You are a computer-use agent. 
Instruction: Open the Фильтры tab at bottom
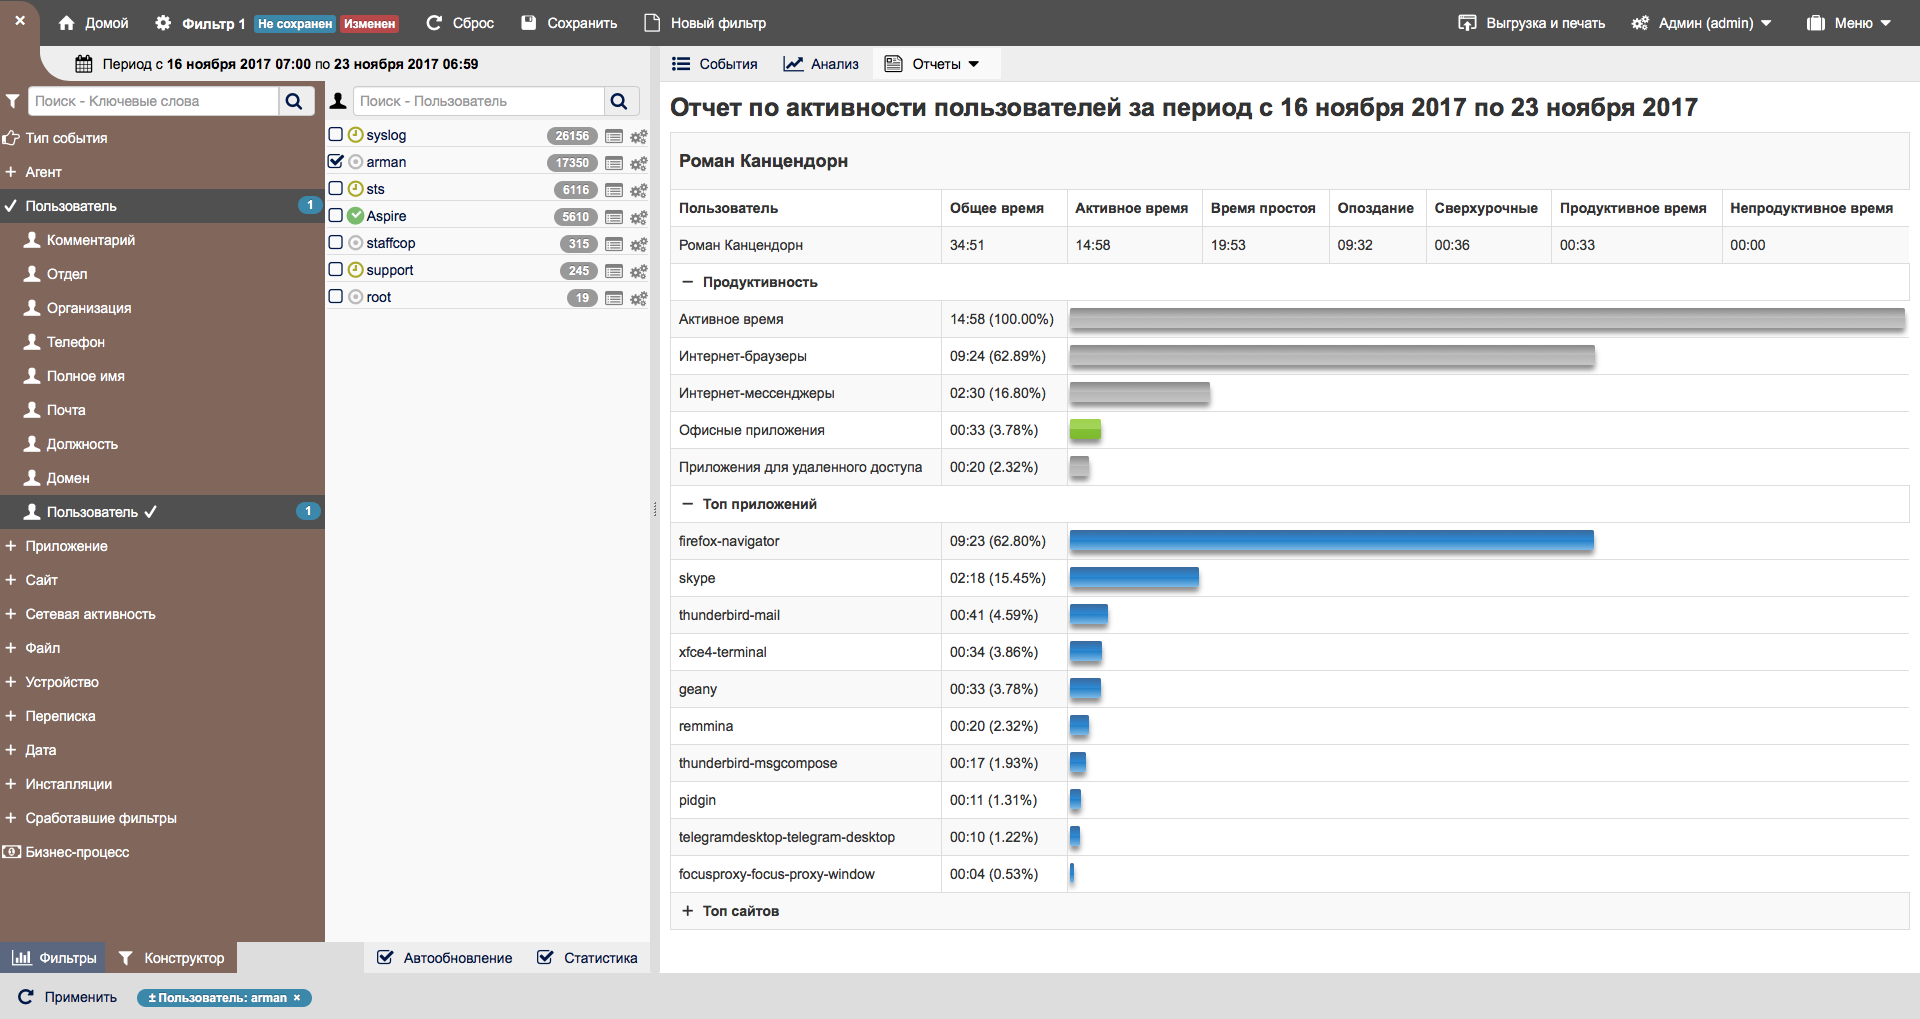54,958
